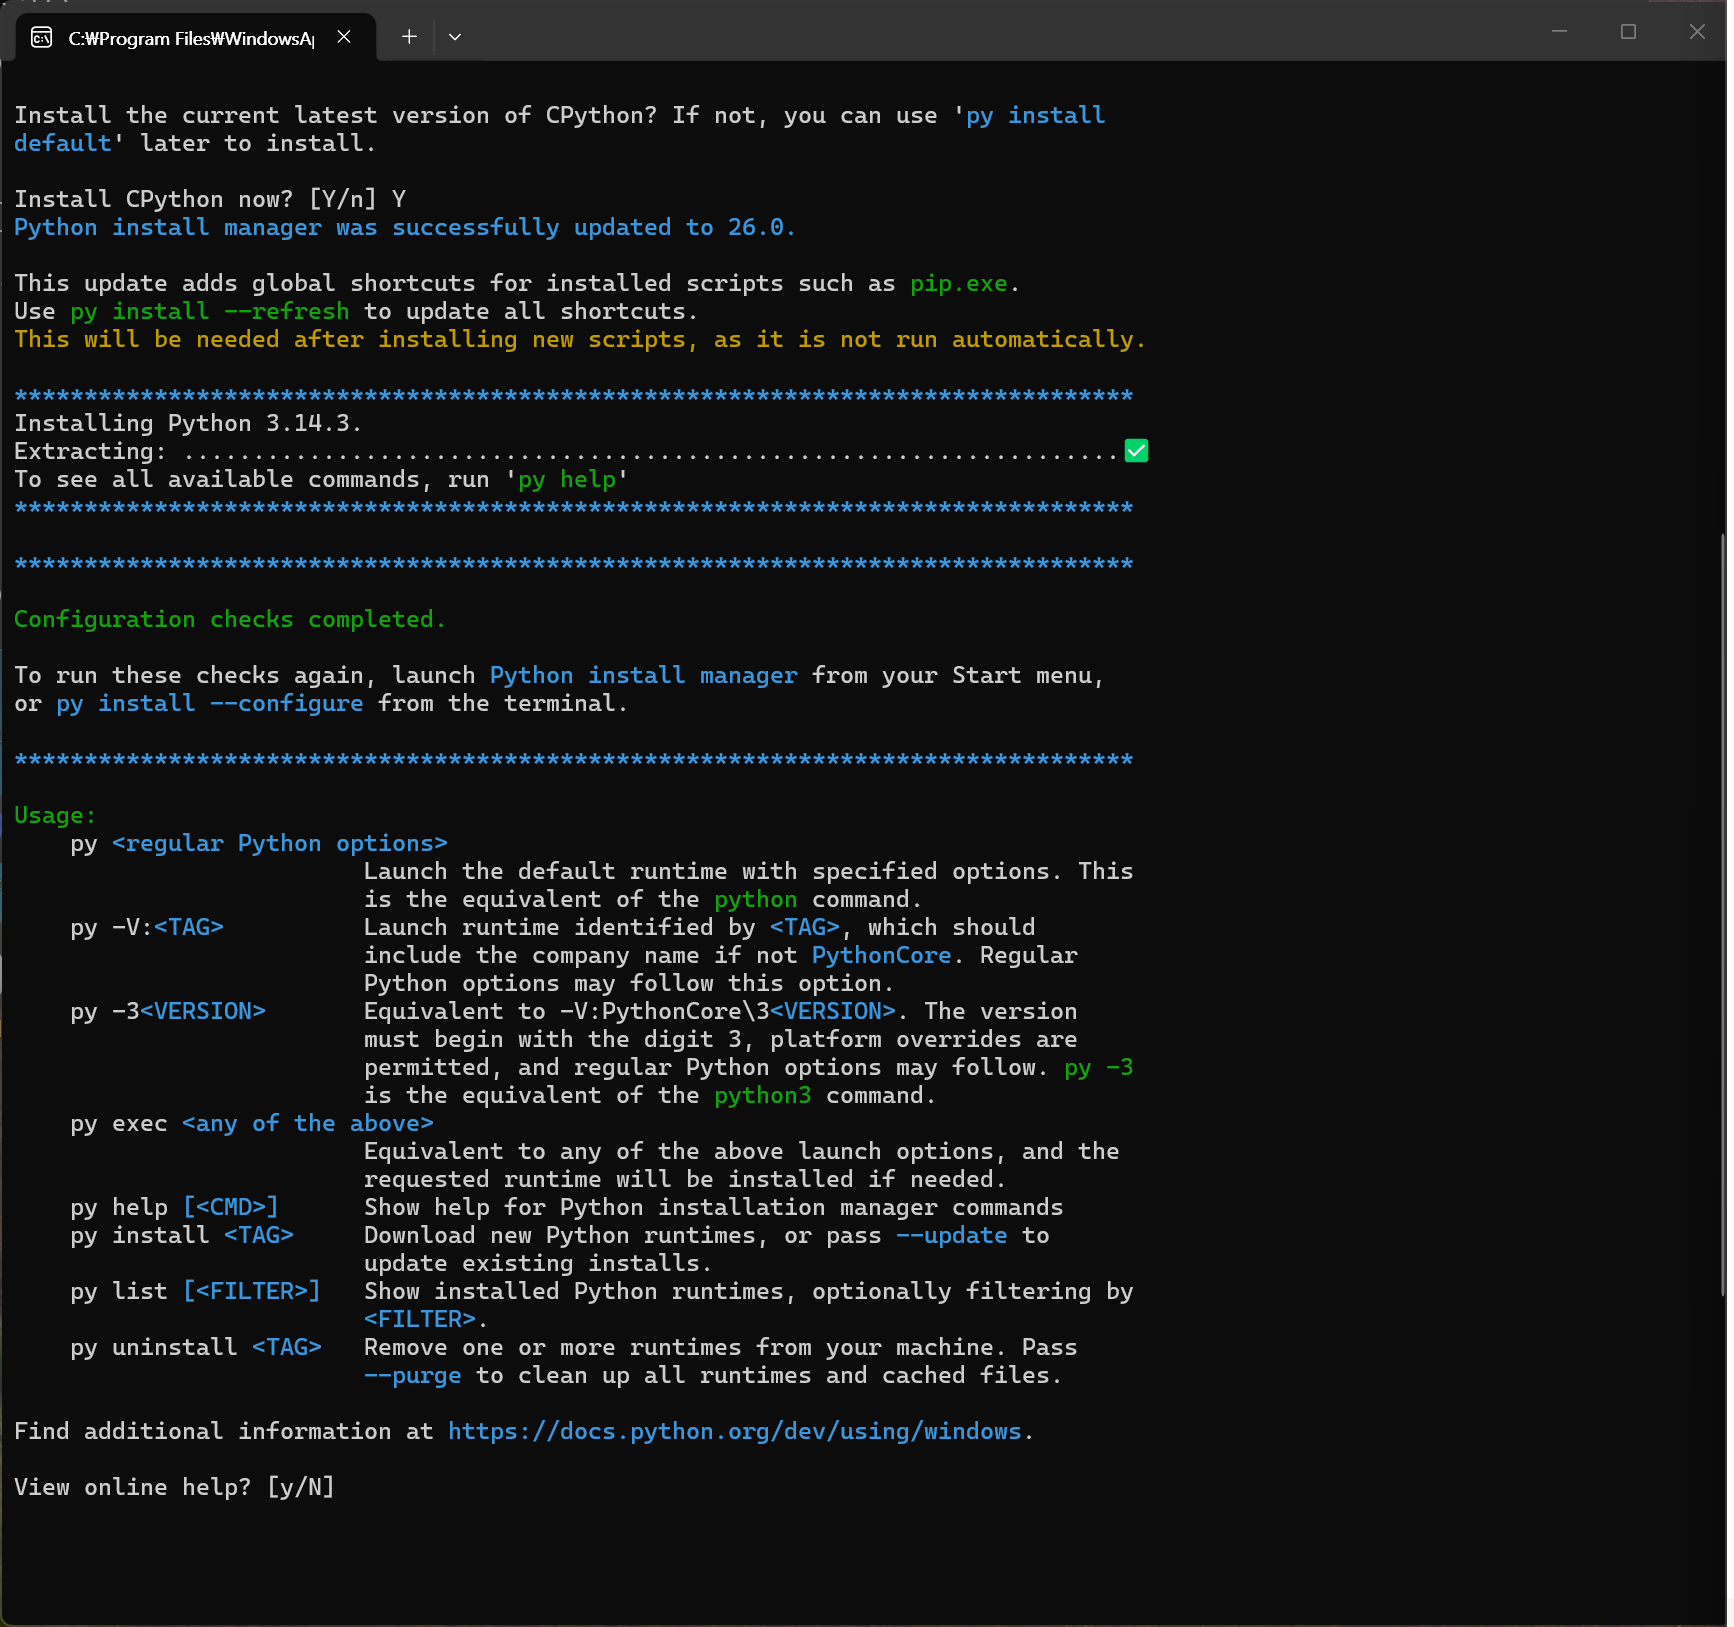The width and height of the screenshot is (1734, 1627).
Task: Click 'Python install manager was successfully updated' line
Action: [405, 227]
